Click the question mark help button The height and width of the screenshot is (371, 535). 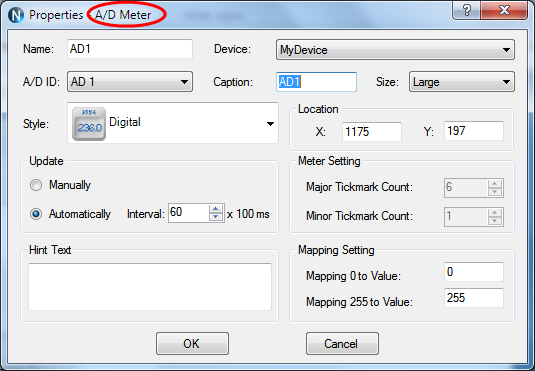click(x=466, y=10)
